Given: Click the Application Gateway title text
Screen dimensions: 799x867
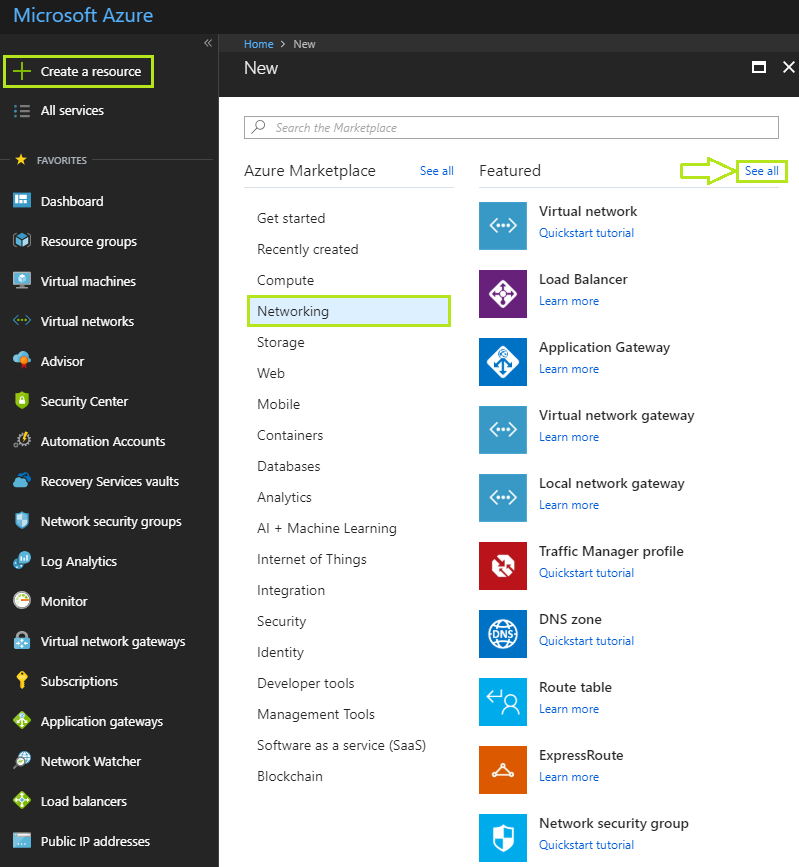Looking at the screenshot, I should click(x=604, y=347).
